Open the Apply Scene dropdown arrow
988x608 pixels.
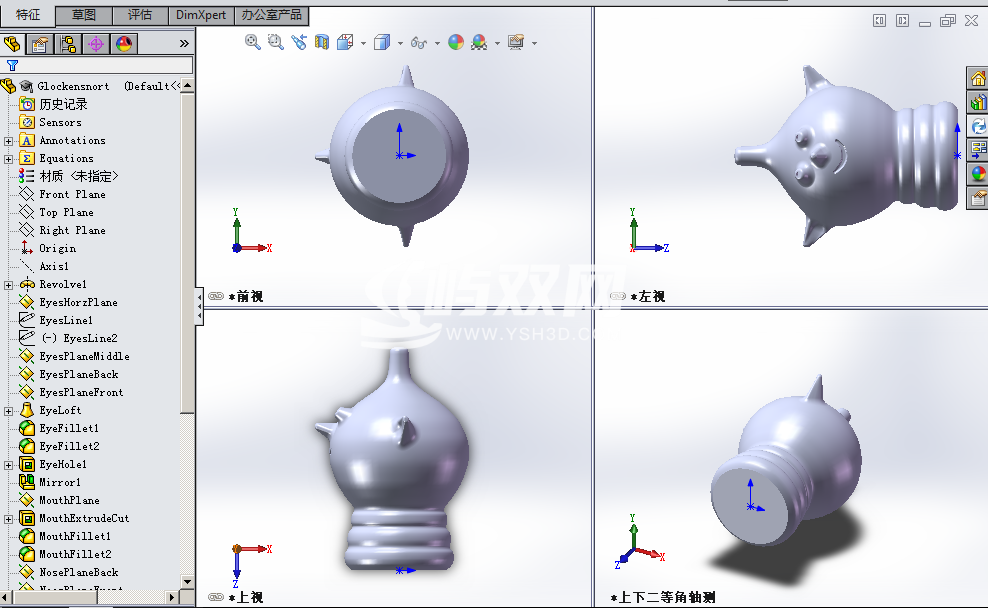497,43
